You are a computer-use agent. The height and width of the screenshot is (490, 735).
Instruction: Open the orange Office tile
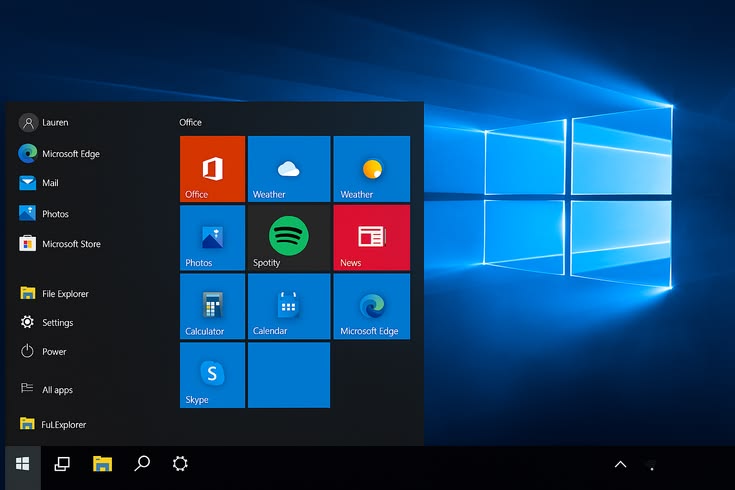pyautogui.click(x=212, y=169)
